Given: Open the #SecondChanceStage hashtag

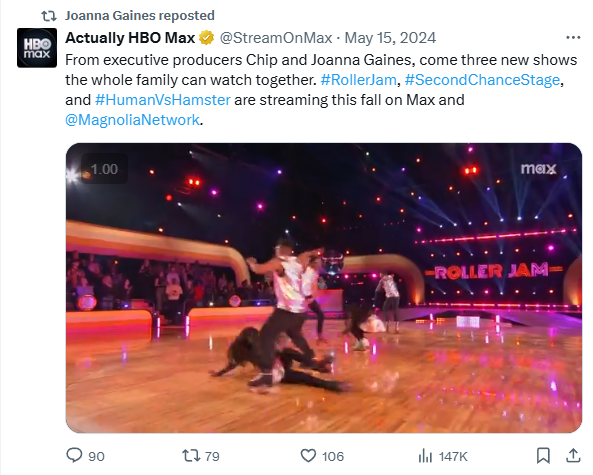Looking at the screenshot, I should (x=482, y=80).
